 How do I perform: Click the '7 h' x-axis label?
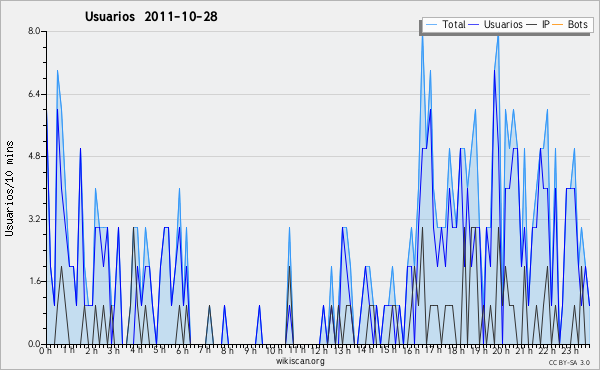(204, 350)
